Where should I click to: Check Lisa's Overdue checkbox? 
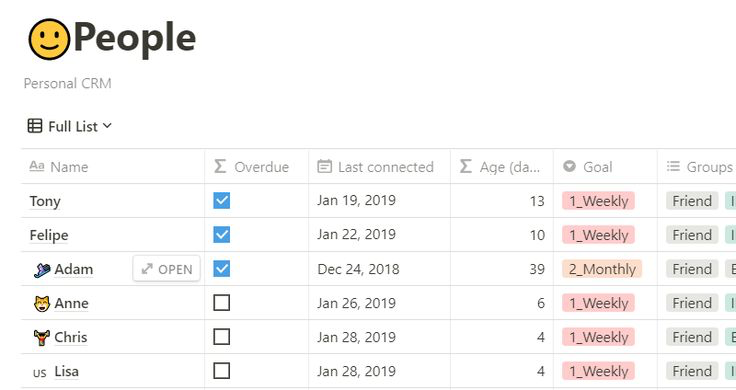pyautogui.click(x=222, y=371)
